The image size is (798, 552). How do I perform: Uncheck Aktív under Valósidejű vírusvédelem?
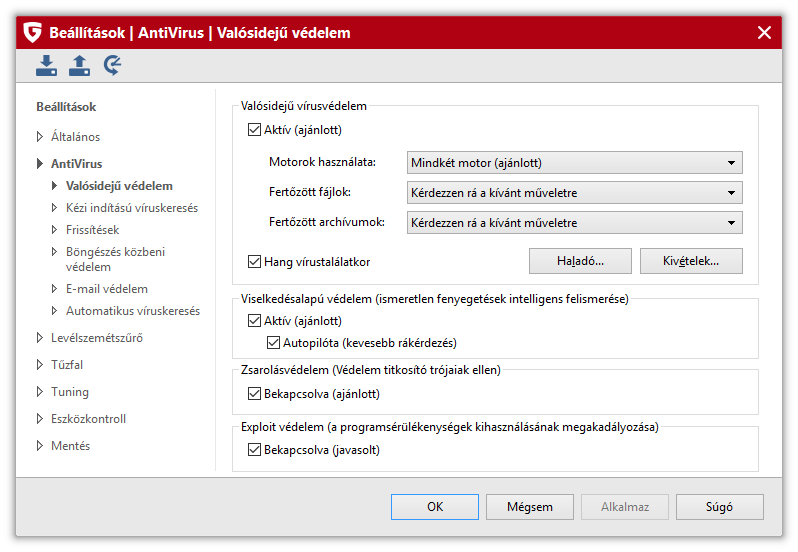[x=254, y=129]
